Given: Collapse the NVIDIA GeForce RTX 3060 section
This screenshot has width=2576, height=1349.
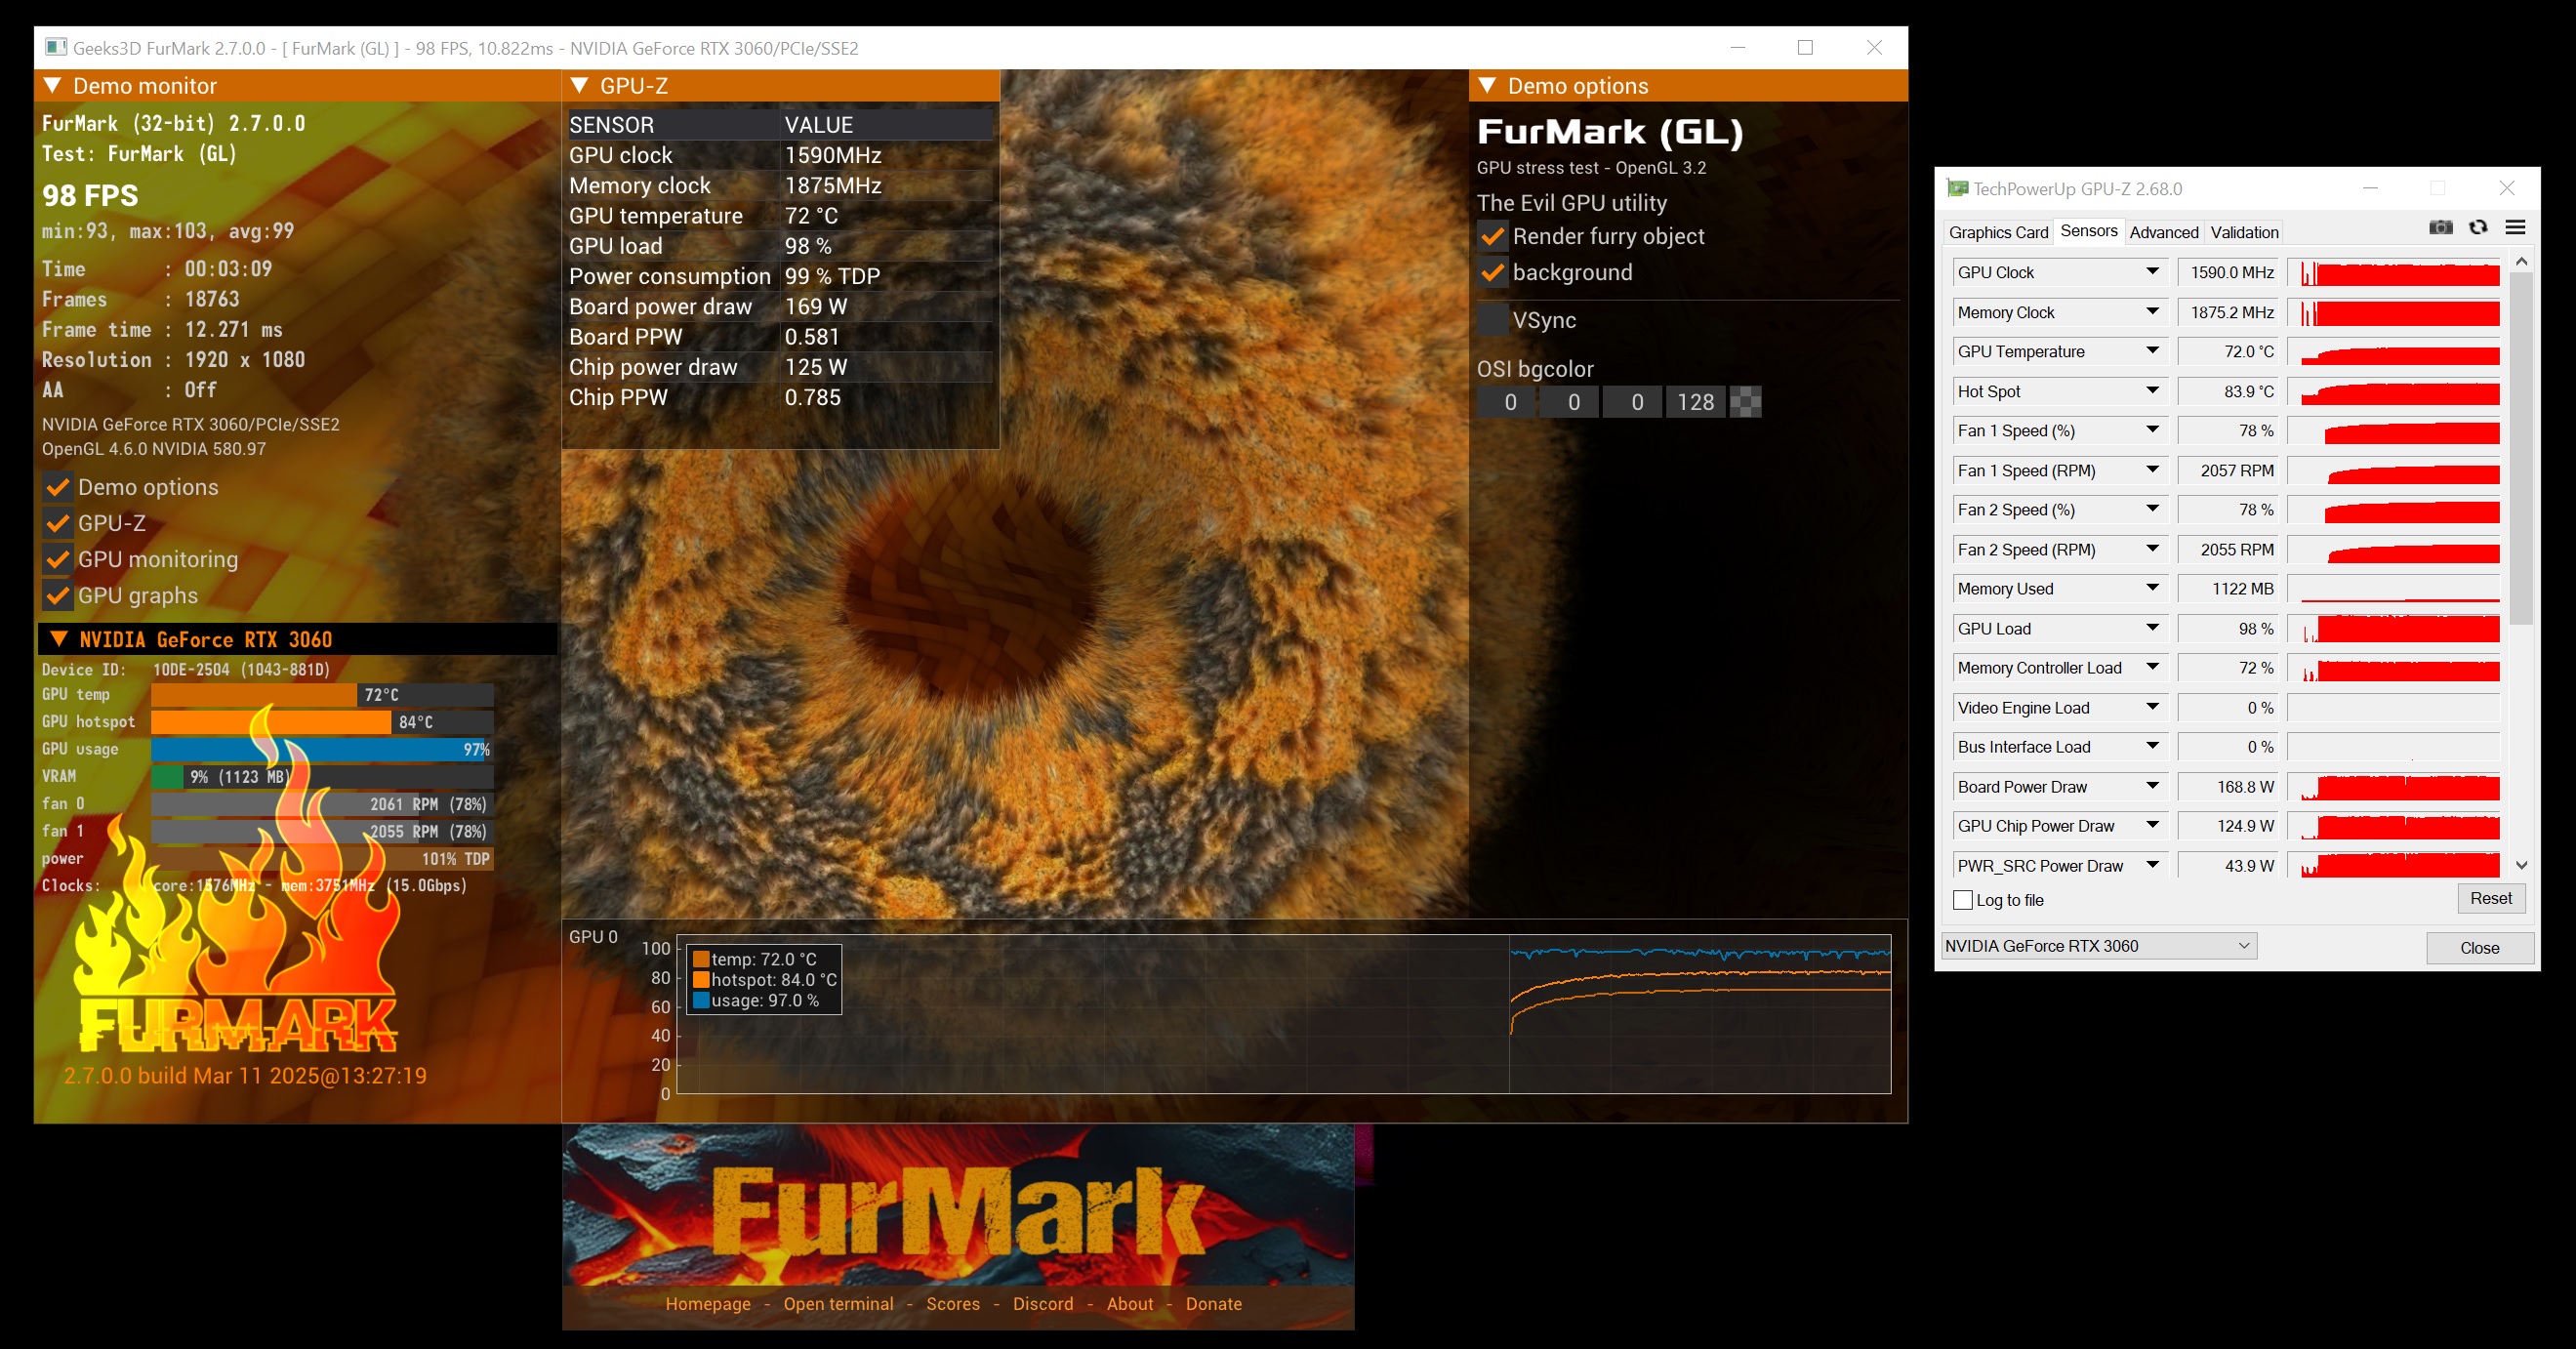Looking at the screenshot, I should pyautogui.click(x=58, y=639).
